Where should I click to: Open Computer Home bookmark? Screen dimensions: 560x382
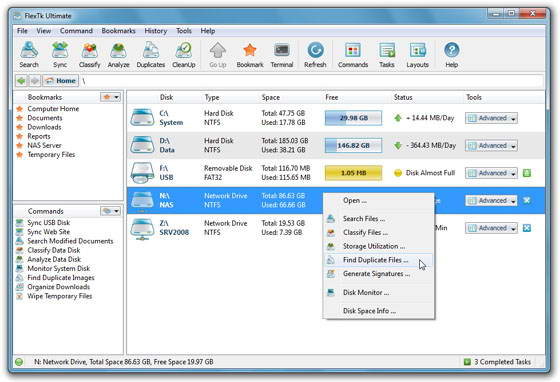53,109
